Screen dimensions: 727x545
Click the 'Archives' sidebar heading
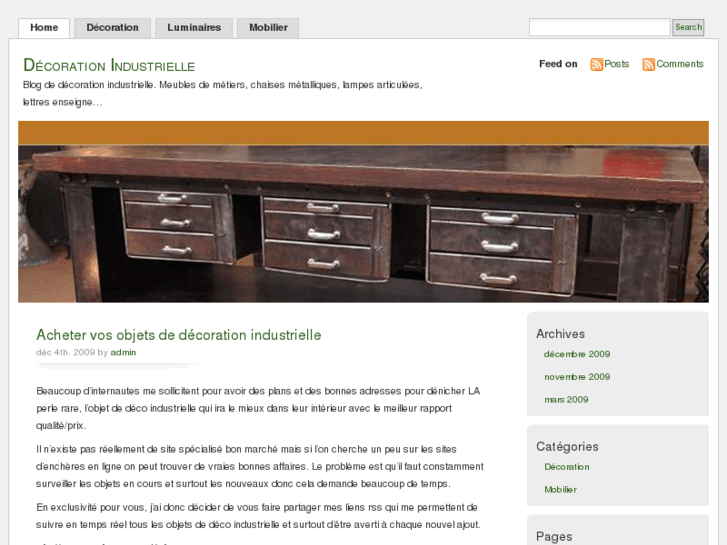560,334
